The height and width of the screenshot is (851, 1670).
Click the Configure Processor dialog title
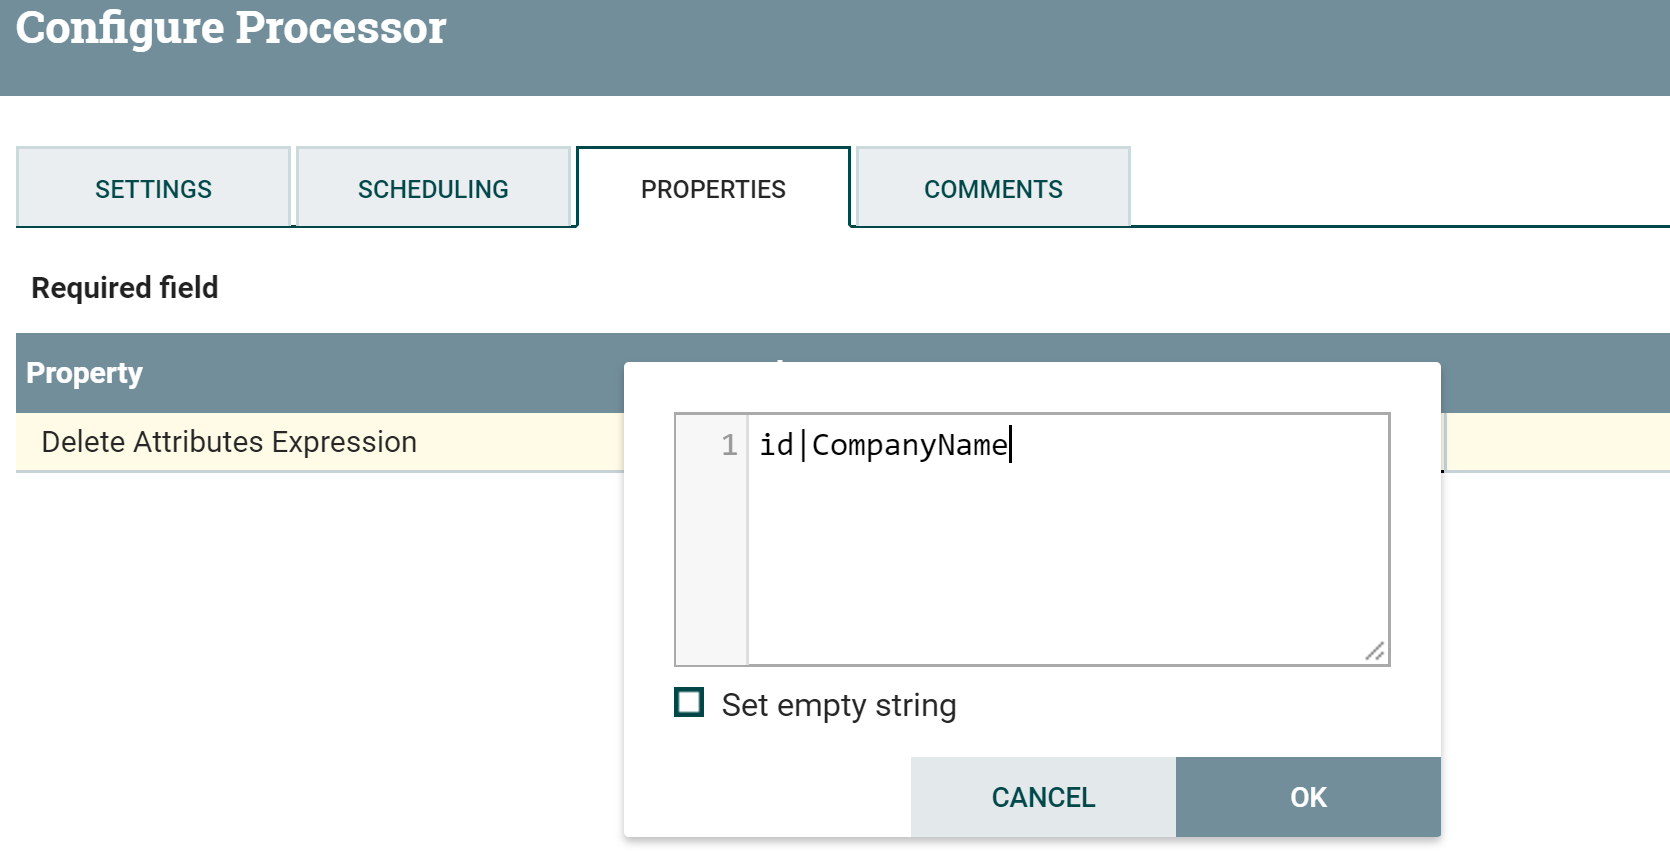[231, 28]
